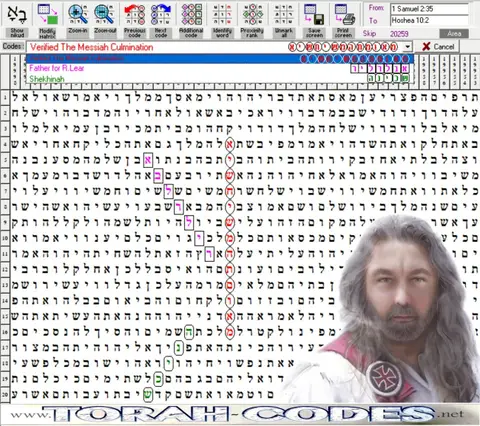Image resolution: width=480 pixels, height=426 pixels.
Task: Click the To field 'Hoshea 10:2'
Action: pos(429,21)
